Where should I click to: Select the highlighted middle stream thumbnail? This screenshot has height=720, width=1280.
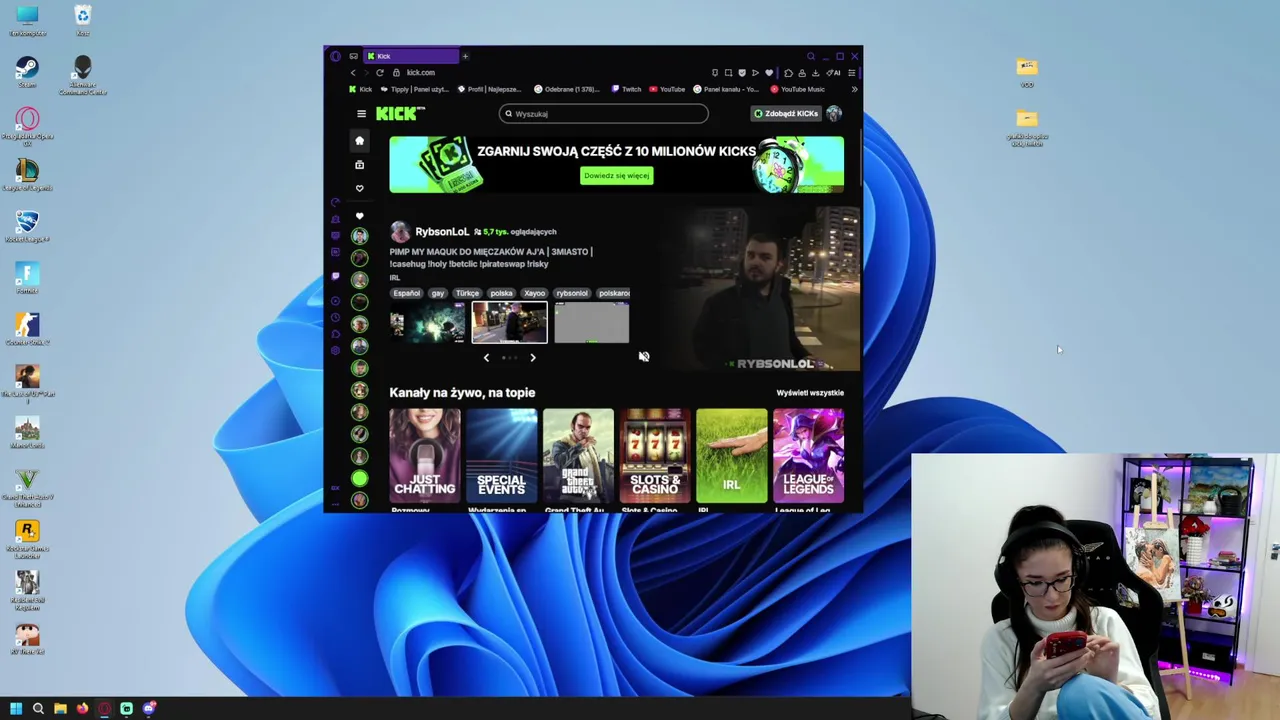tap(510, 323)
